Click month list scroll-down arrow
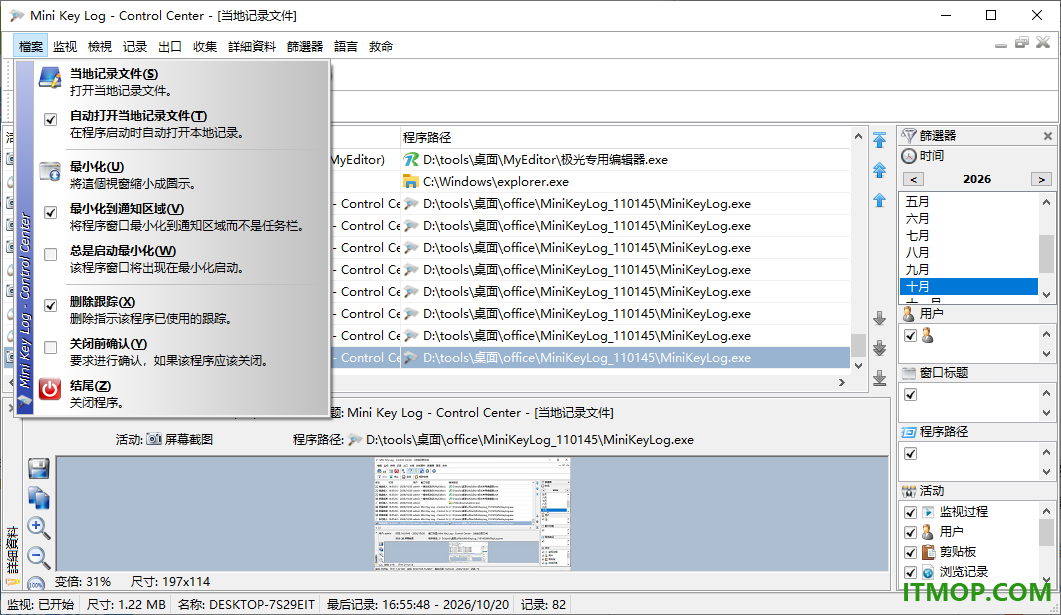 coord(1046,295)
